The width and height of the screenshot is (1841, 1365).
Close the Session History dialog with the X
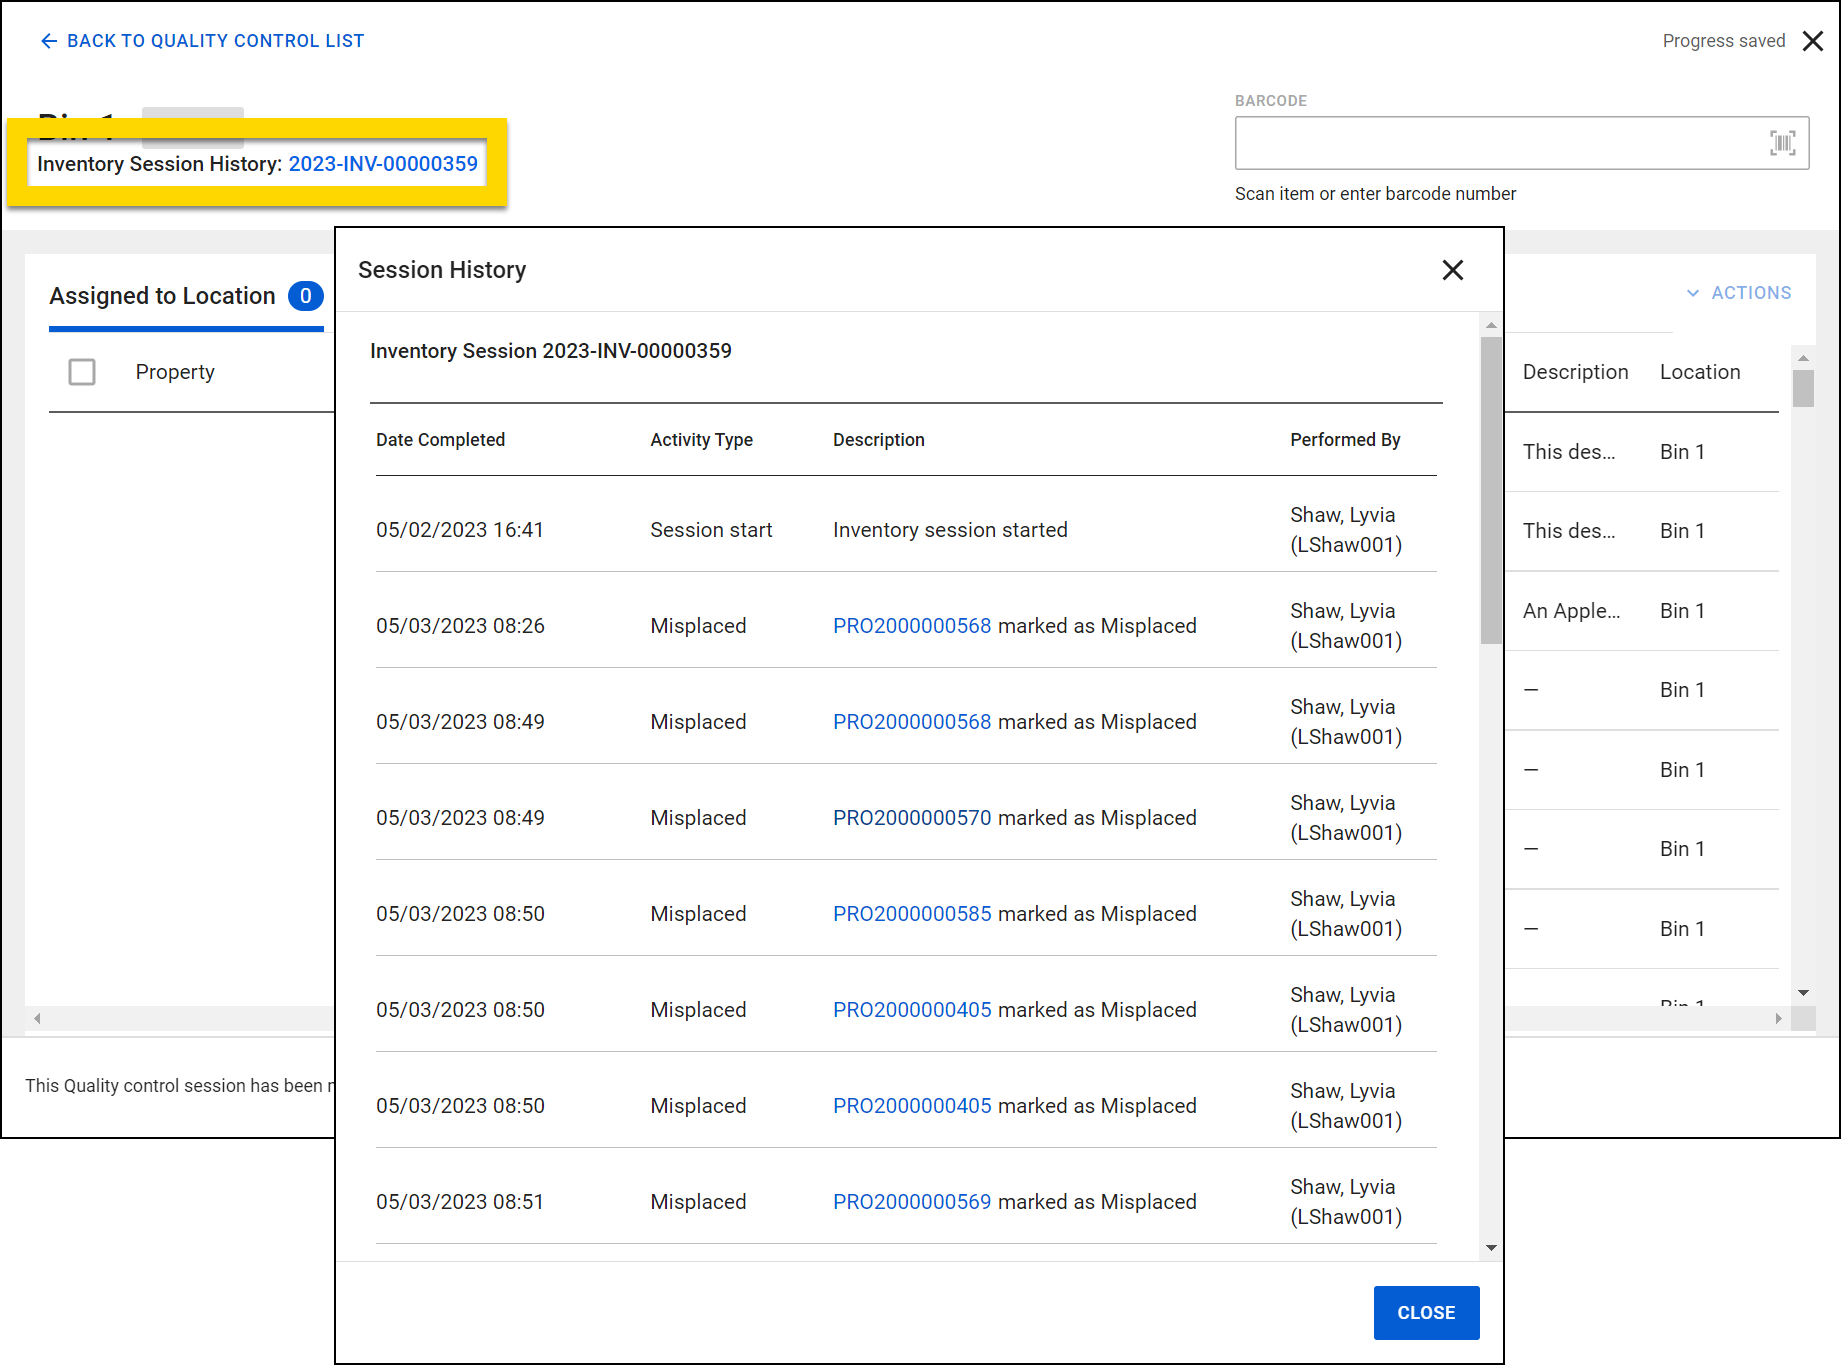(1452, 270)
